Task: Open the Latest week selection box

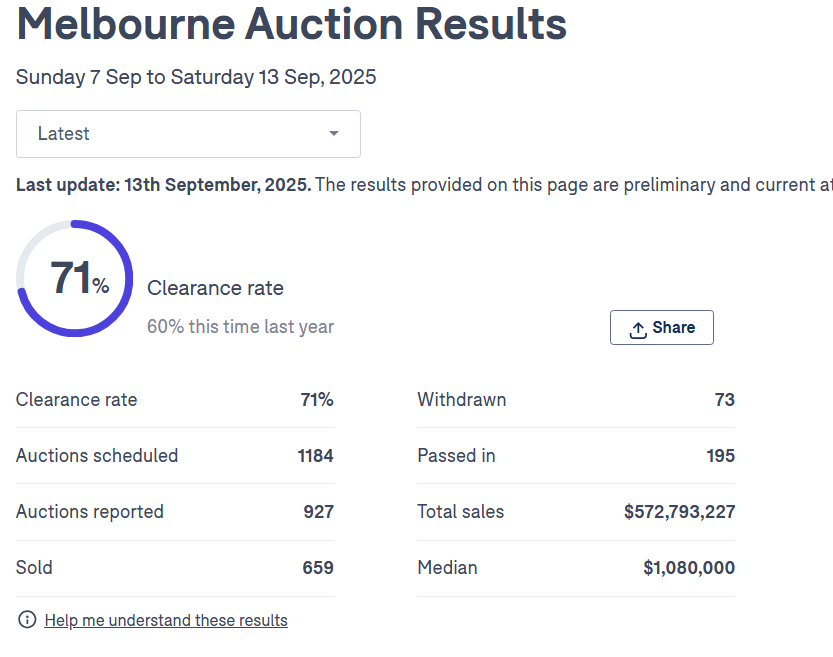Action: (x=188, y=134)
